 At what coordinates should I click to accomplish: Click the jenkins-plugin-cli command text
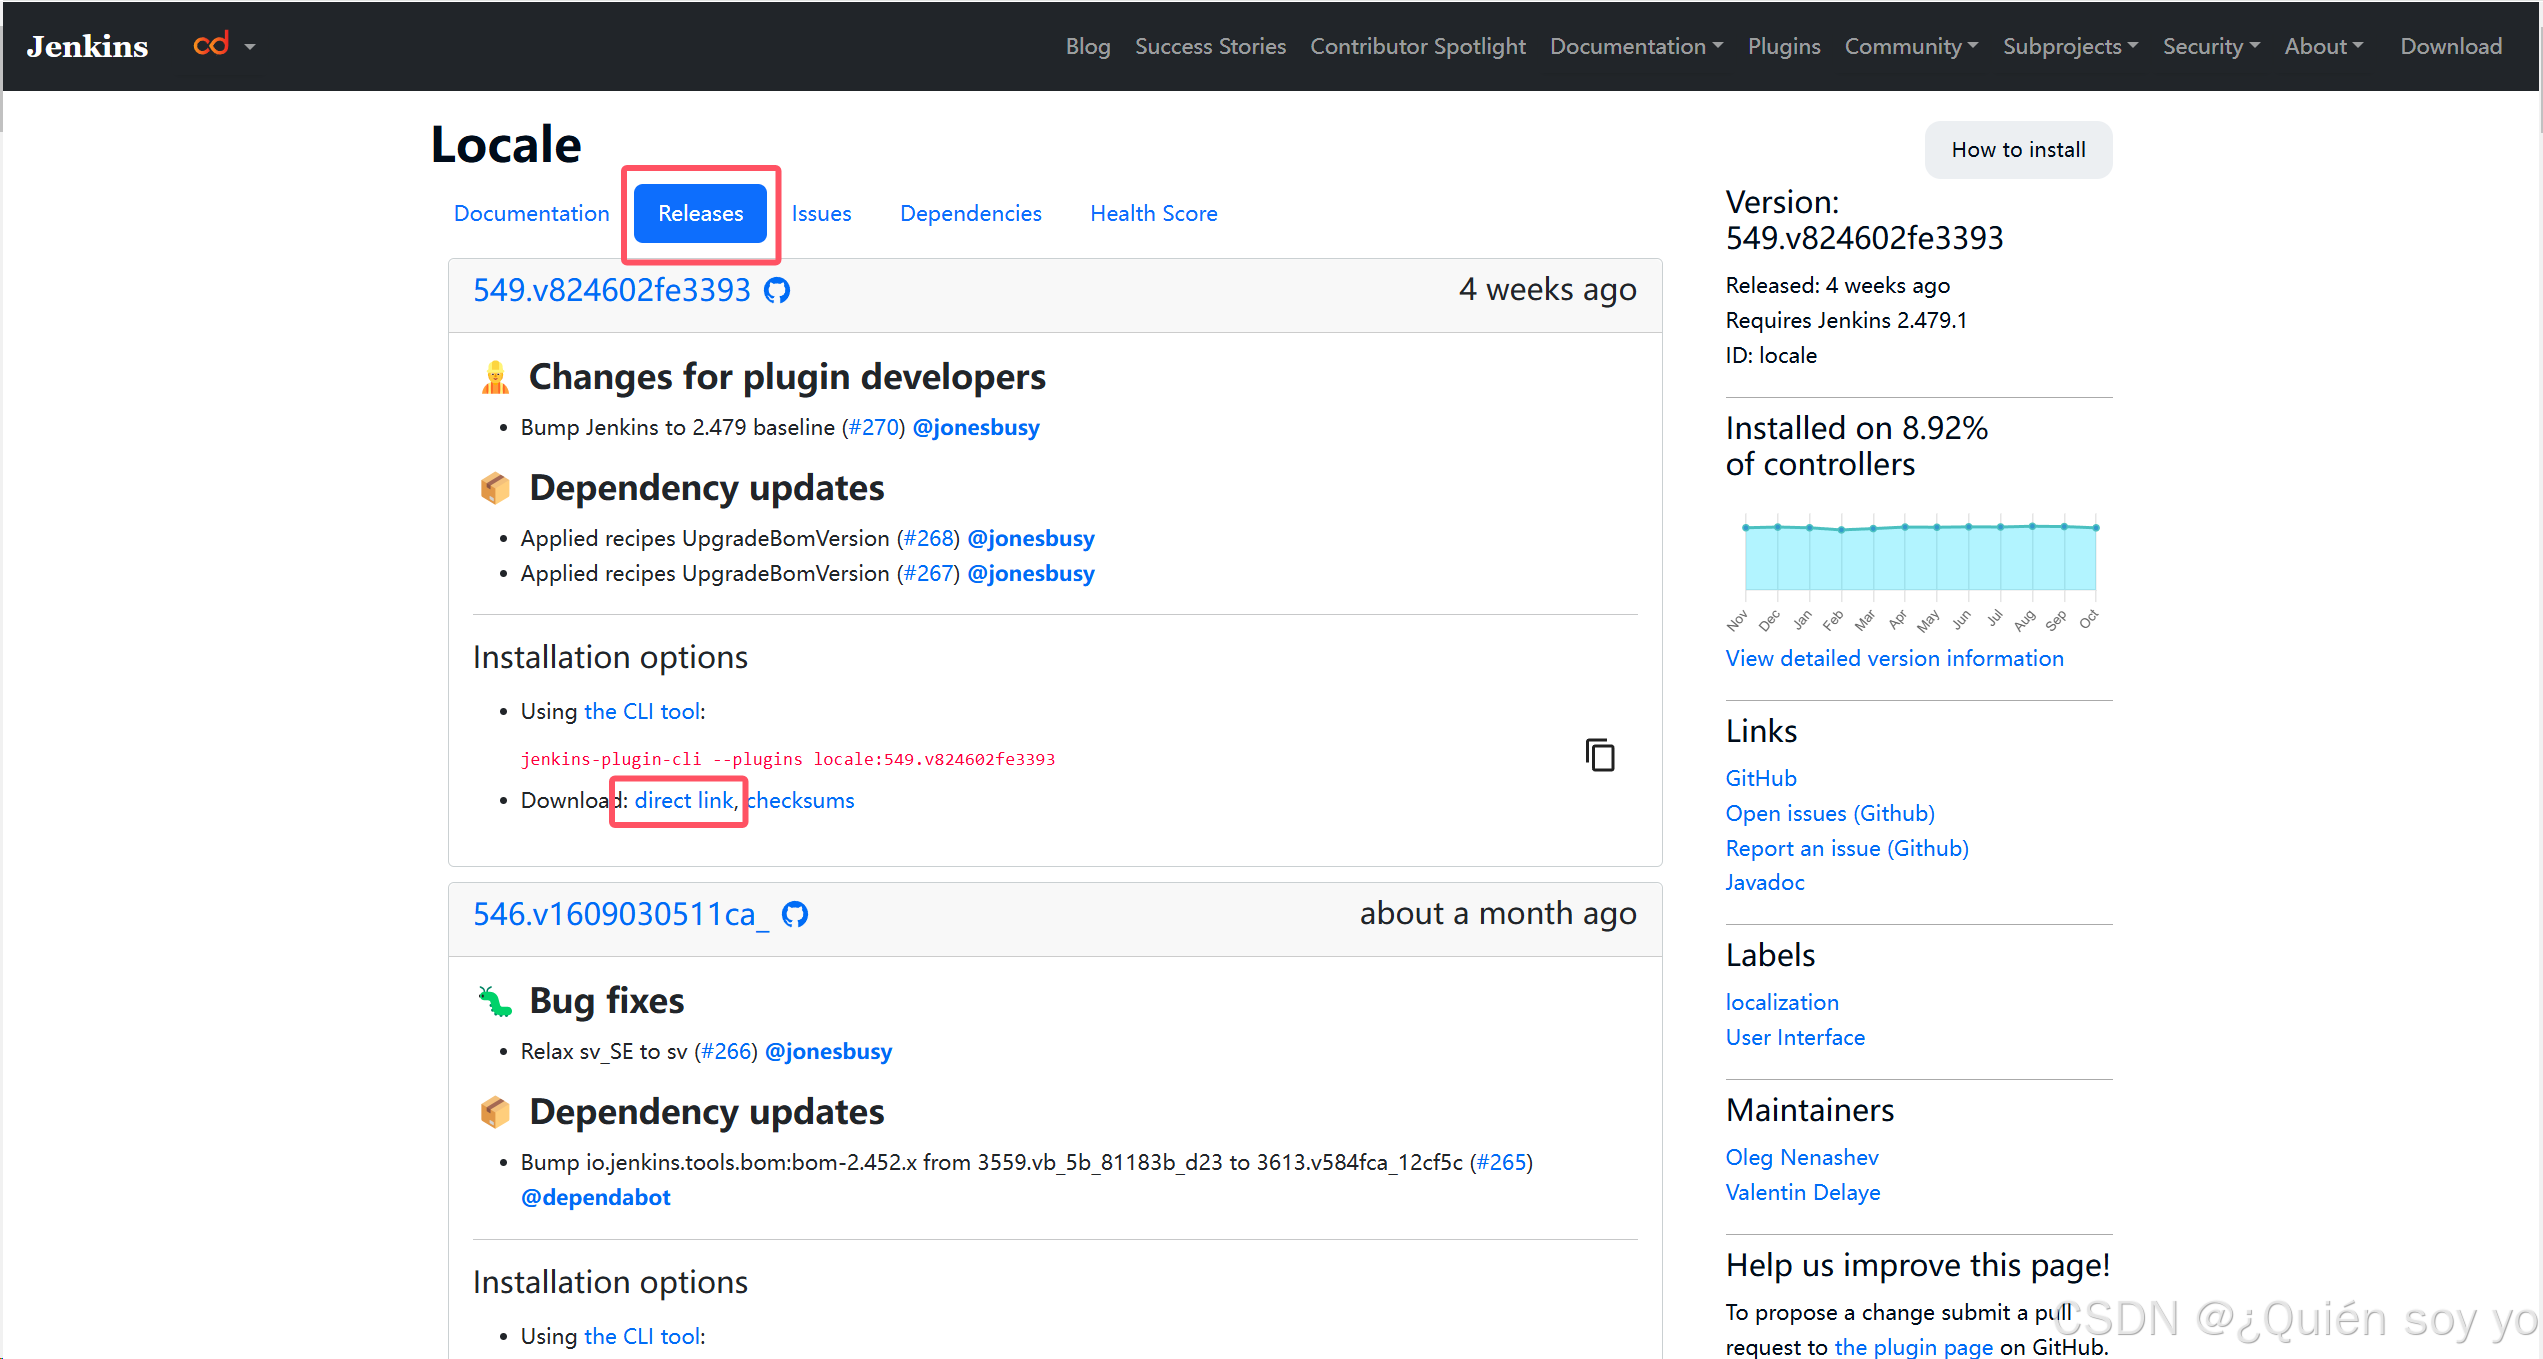pyautogui.click(x=787, y=759)
